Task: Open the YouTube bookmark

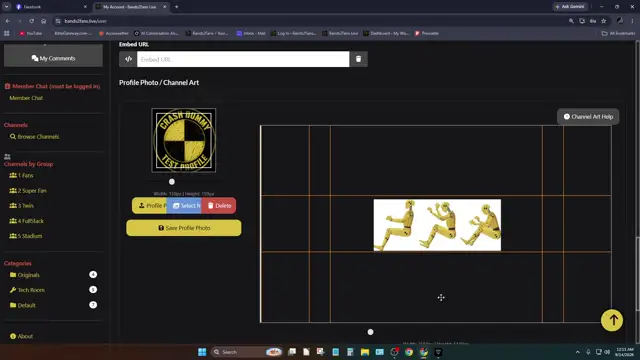Action: point(31,33)
